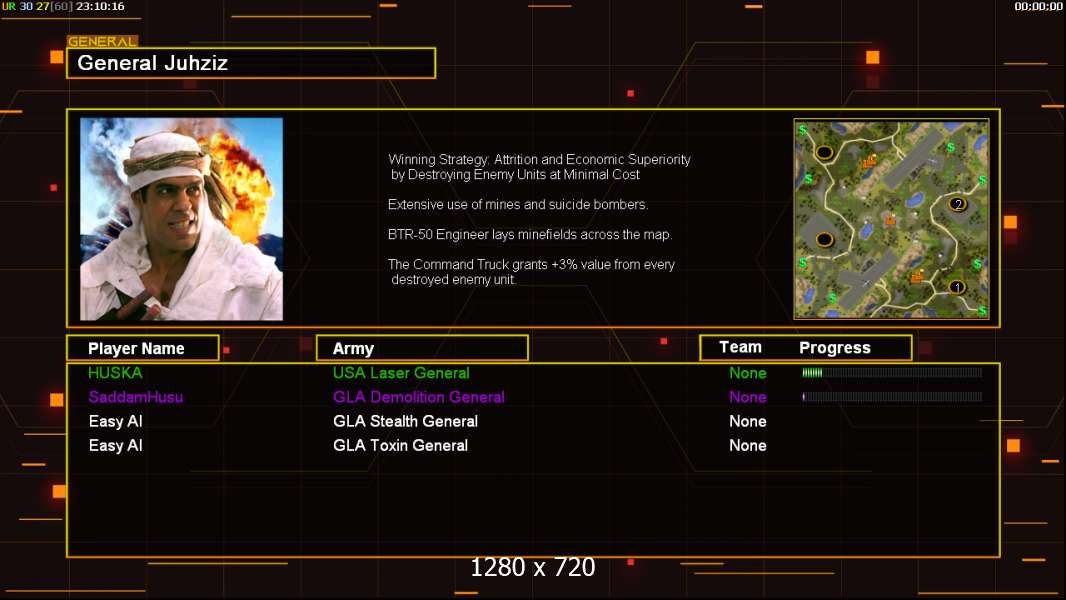The height and width of the screenshot is (600, 1066).
Task: Click the orange tech building icon in minimap's upper area
Action: [870, 161]
